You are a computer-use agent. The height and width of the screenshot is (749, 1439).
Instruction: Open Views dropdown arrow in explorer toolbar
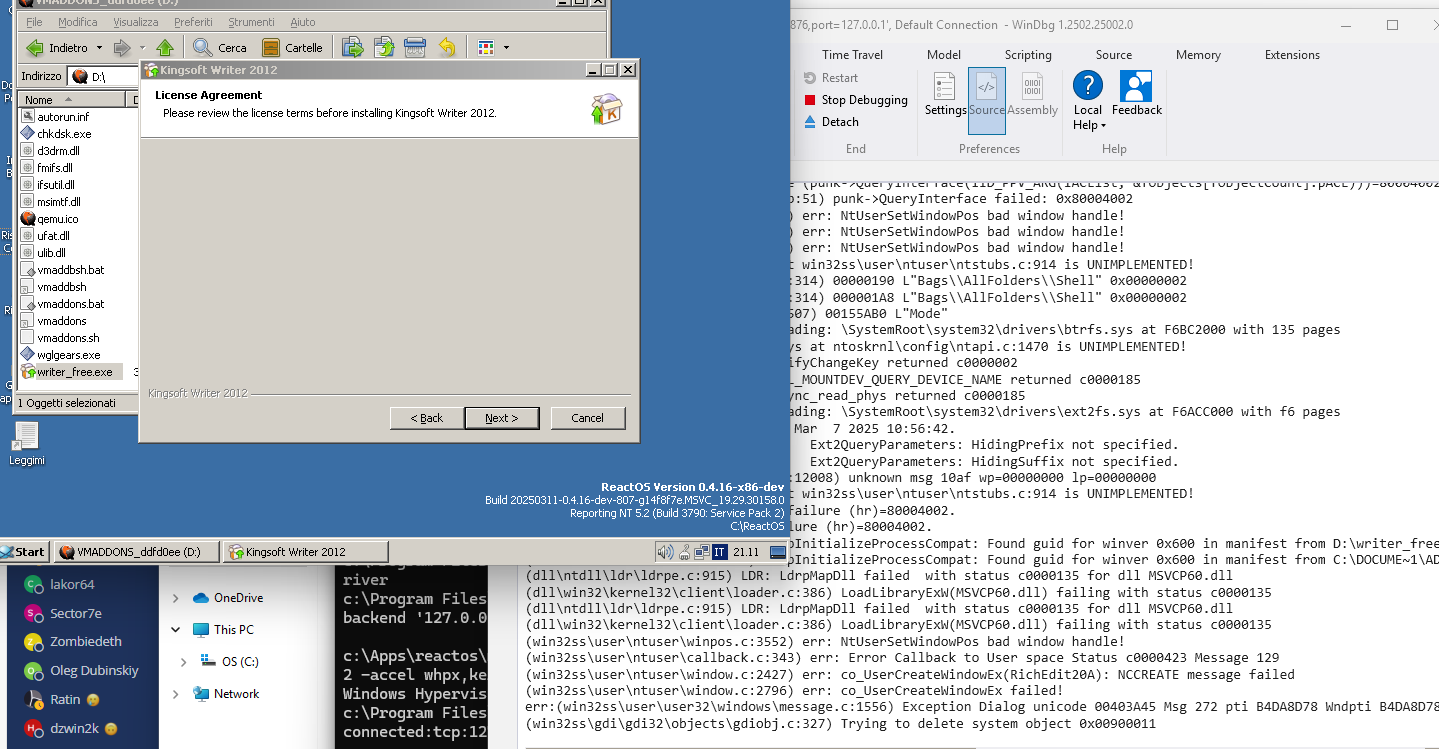[506, 47]
